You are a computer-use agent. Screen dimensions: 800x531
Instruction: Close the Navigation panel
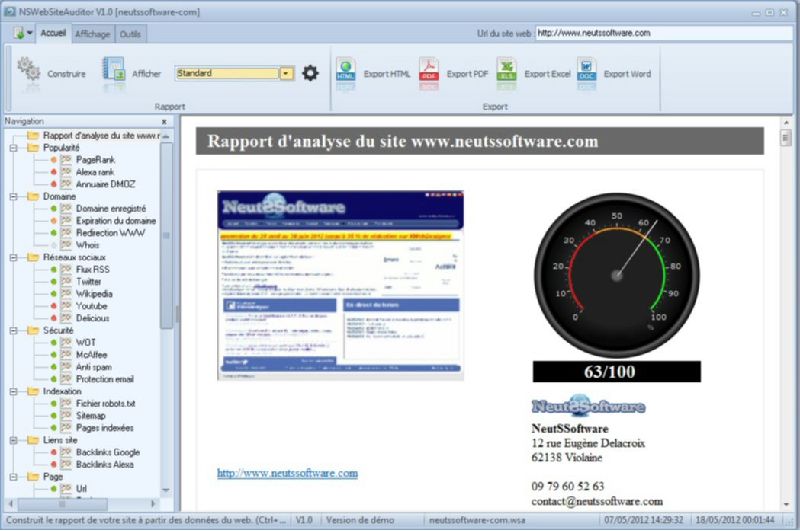coord(165,121)
